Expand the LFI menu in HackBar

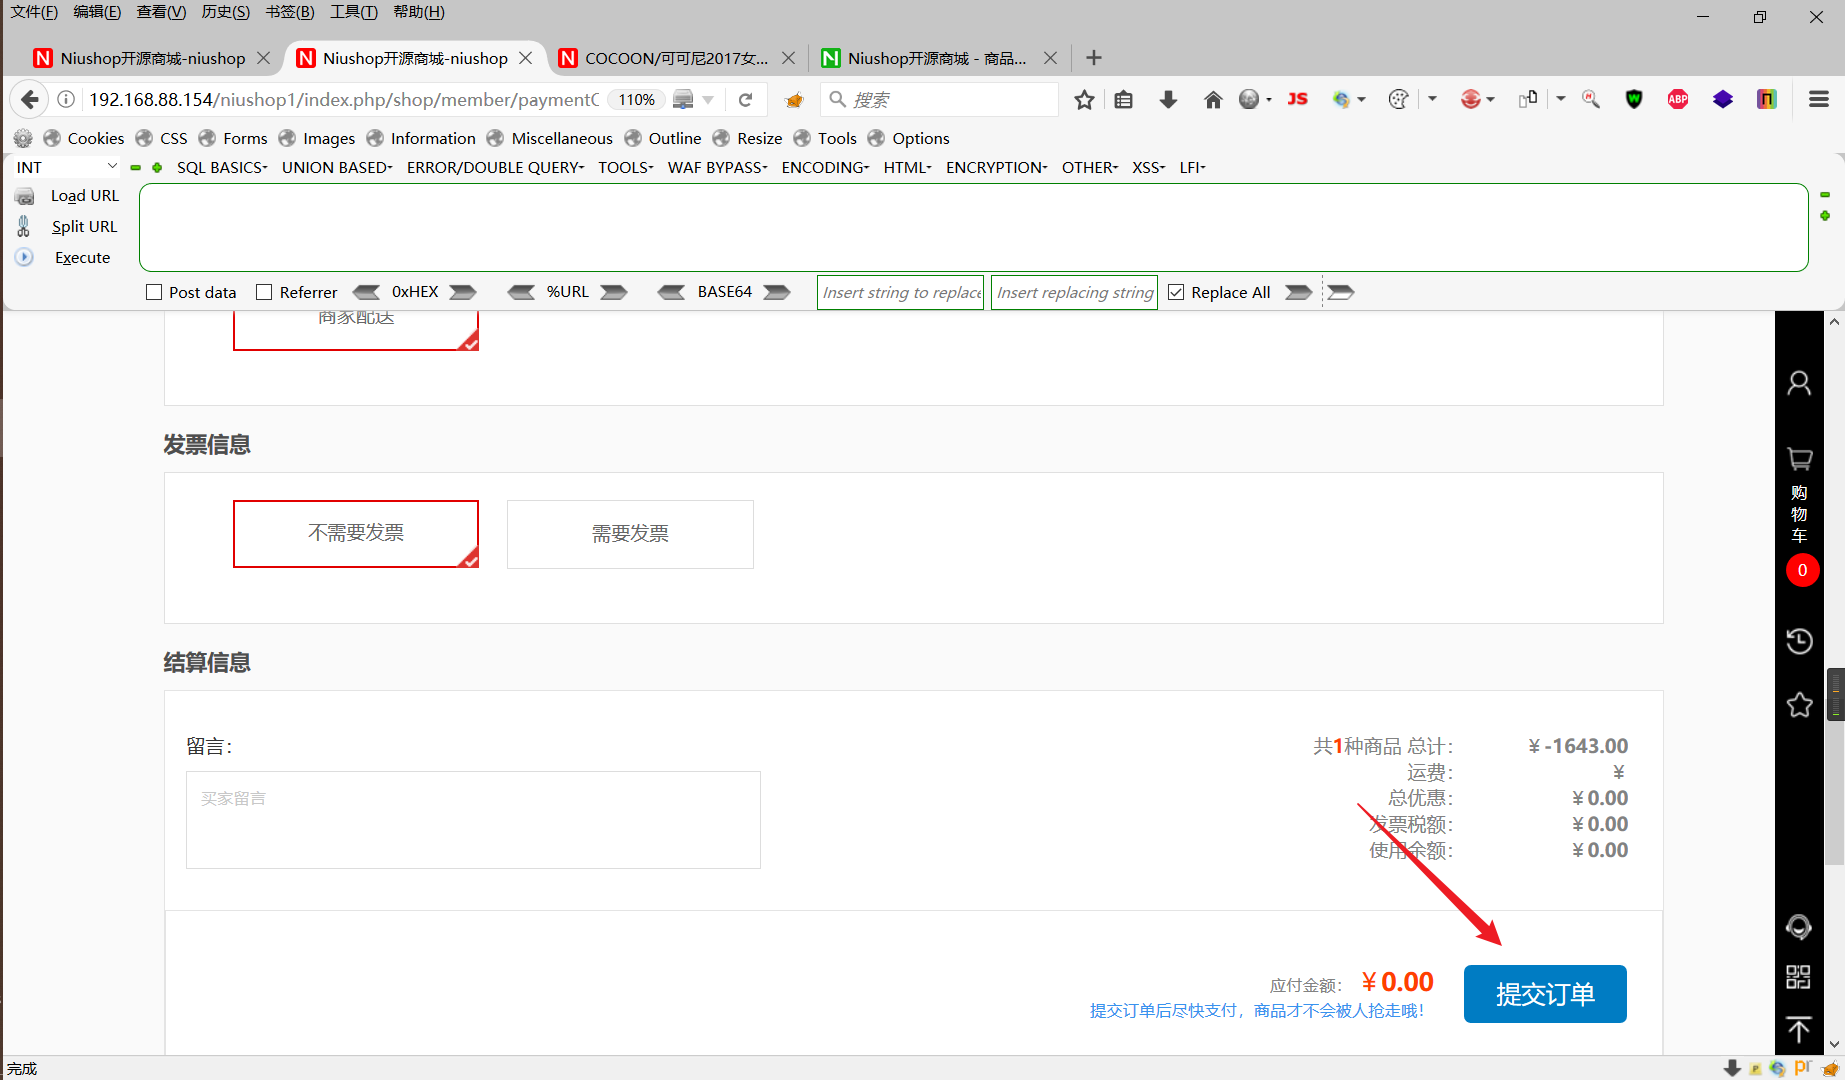coord(1192,167)
